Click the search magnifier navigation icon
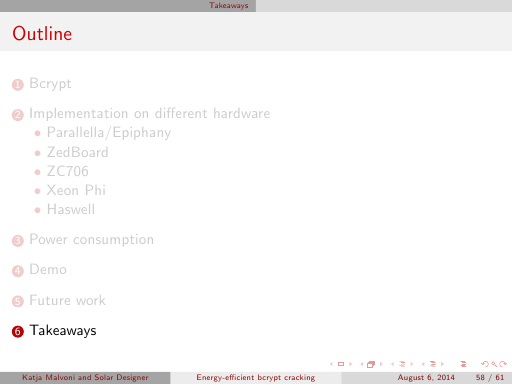Image resolution: width=512 pixels, height=385 pixels. (x=494, y=364)
